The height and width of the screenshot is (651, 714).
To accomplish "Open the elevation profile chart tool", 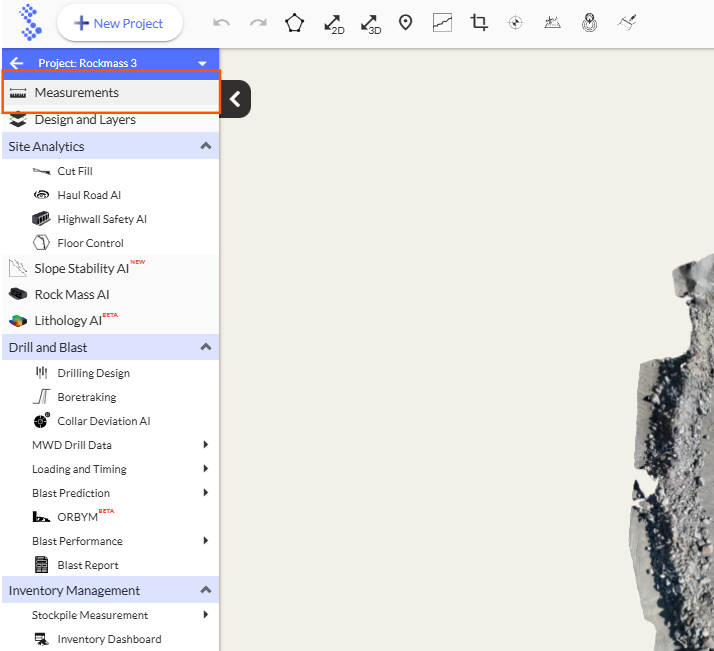I will pos(442,23).
